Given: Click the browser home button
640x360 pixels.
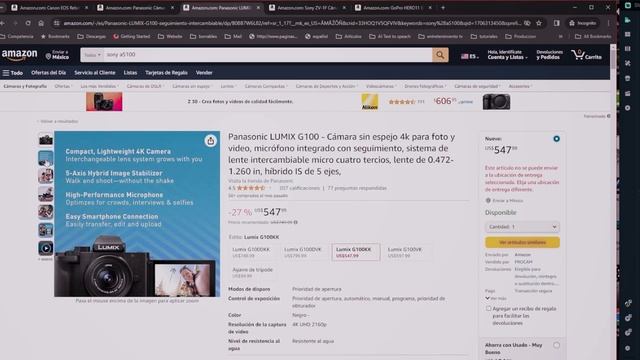Looking at the screenshot, I should coord(41,23).
